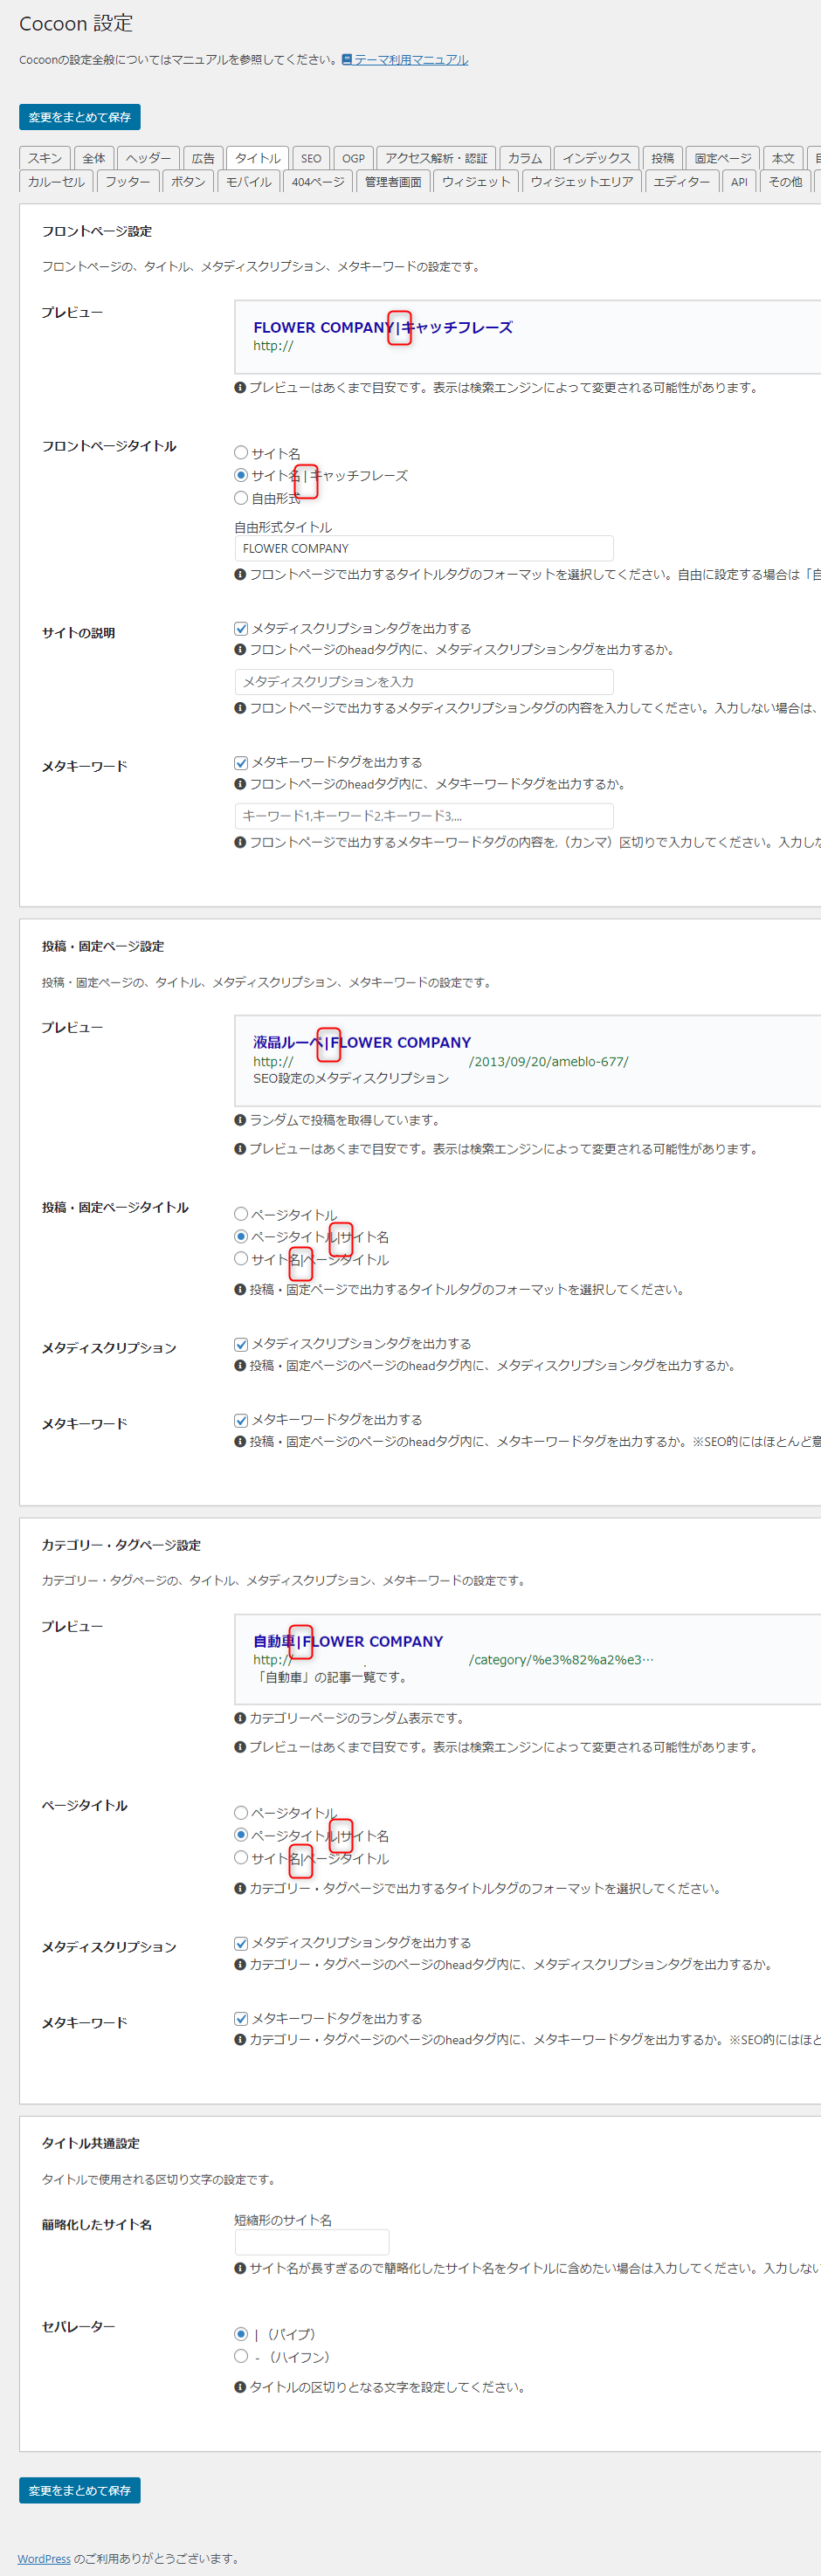Viewport: 821px width, 2576px height.
Task: Open the WordPress link in the footer
Action: coord(44,2558)
